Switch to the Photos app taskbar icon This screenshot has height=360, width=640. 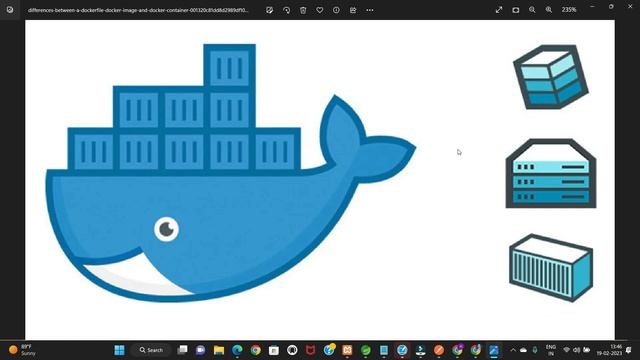click(494, 350)
